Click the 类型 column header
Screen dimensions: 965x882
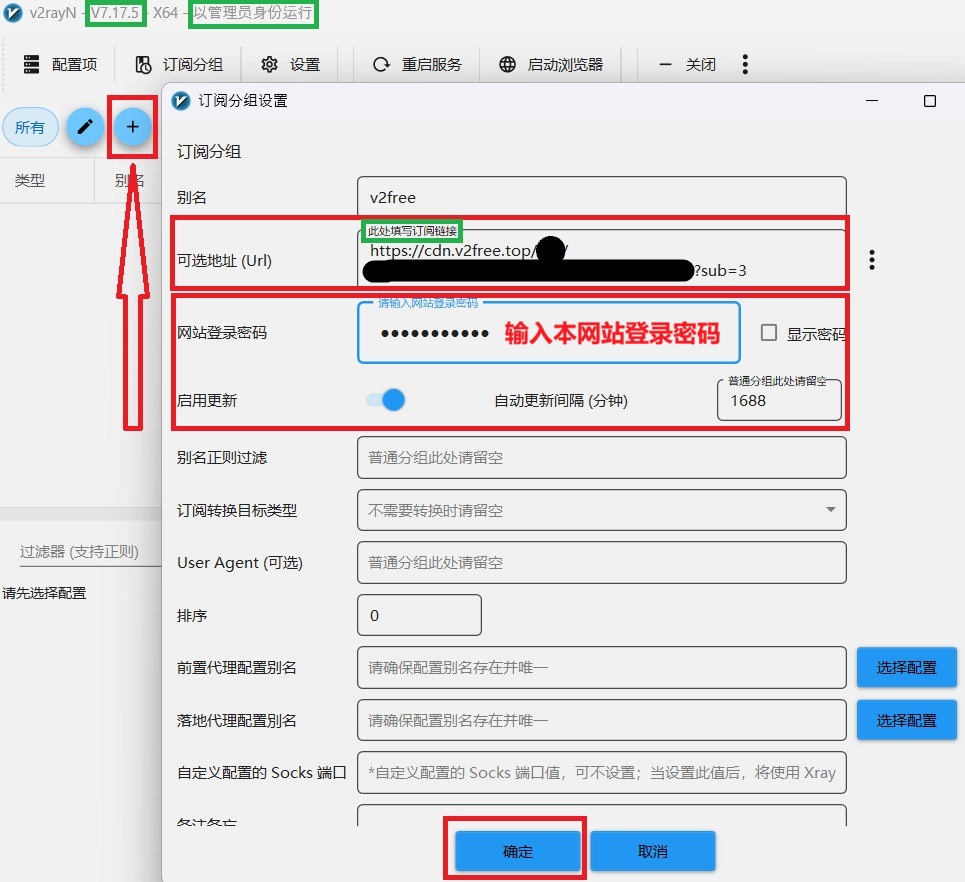point(30,180)
